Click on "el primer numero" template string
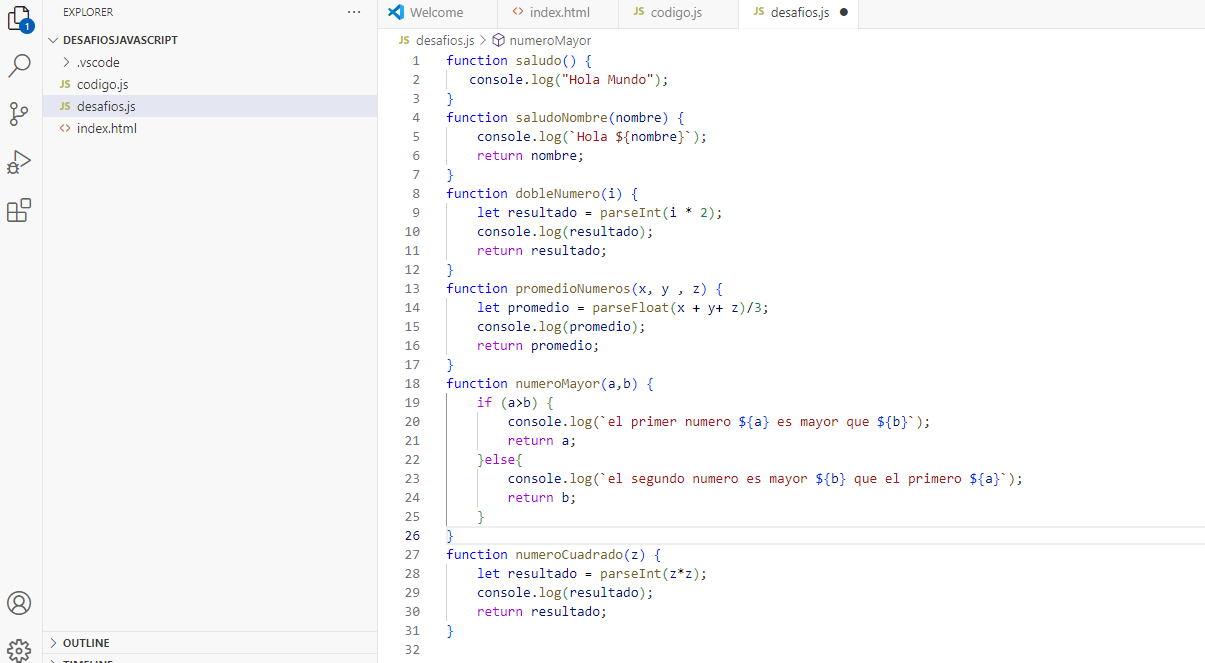The width and height of the screenshot is (1205, 663). (757, 421)
